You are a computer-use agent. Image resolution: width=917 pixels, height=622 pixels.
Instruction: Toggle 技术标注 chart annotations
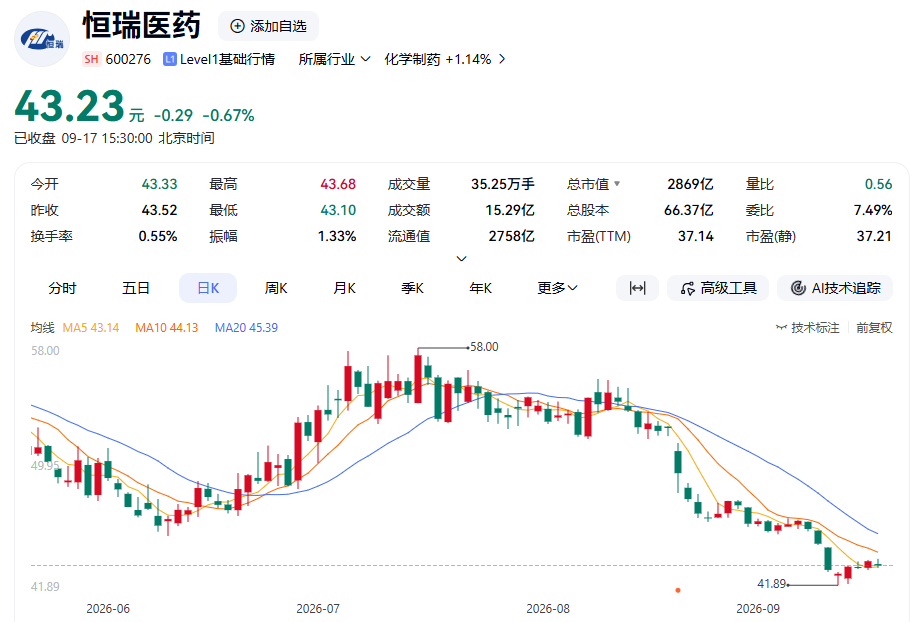808,328
